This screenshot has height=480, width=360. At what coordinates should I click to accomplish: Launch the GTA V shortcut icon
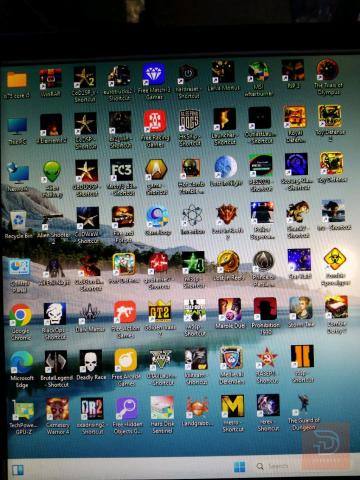tap(161, 359)
